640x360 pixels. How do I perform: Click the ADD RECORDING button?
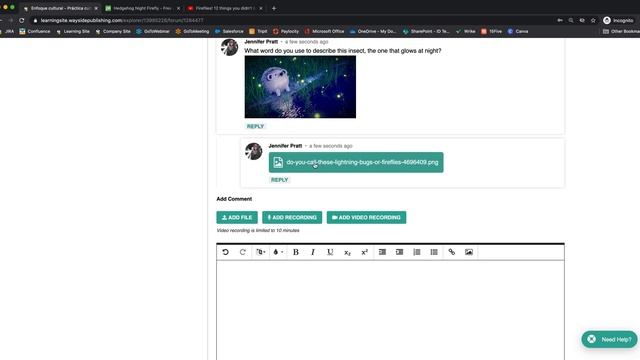(x=292, y=218)
